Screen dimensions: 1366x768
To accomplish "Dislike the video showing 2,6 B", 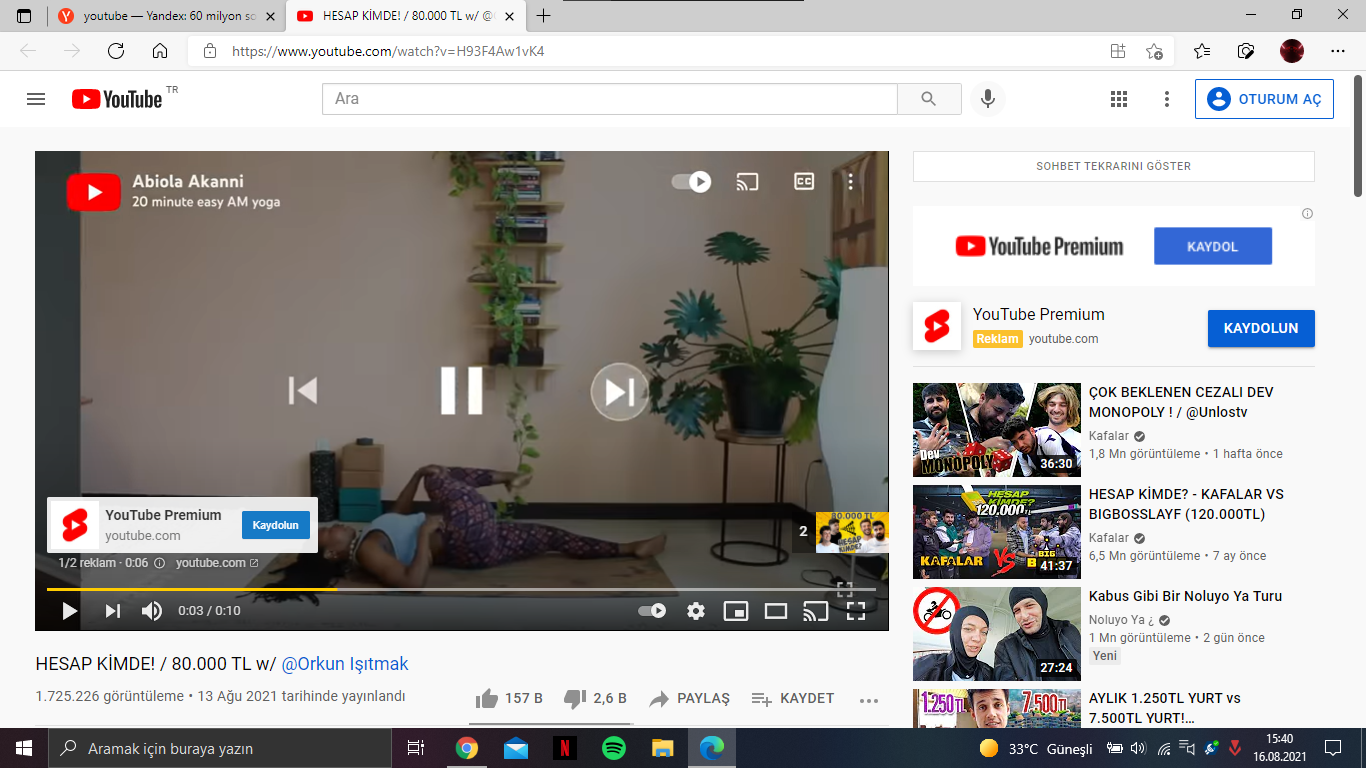I will (x=595, y=698).
